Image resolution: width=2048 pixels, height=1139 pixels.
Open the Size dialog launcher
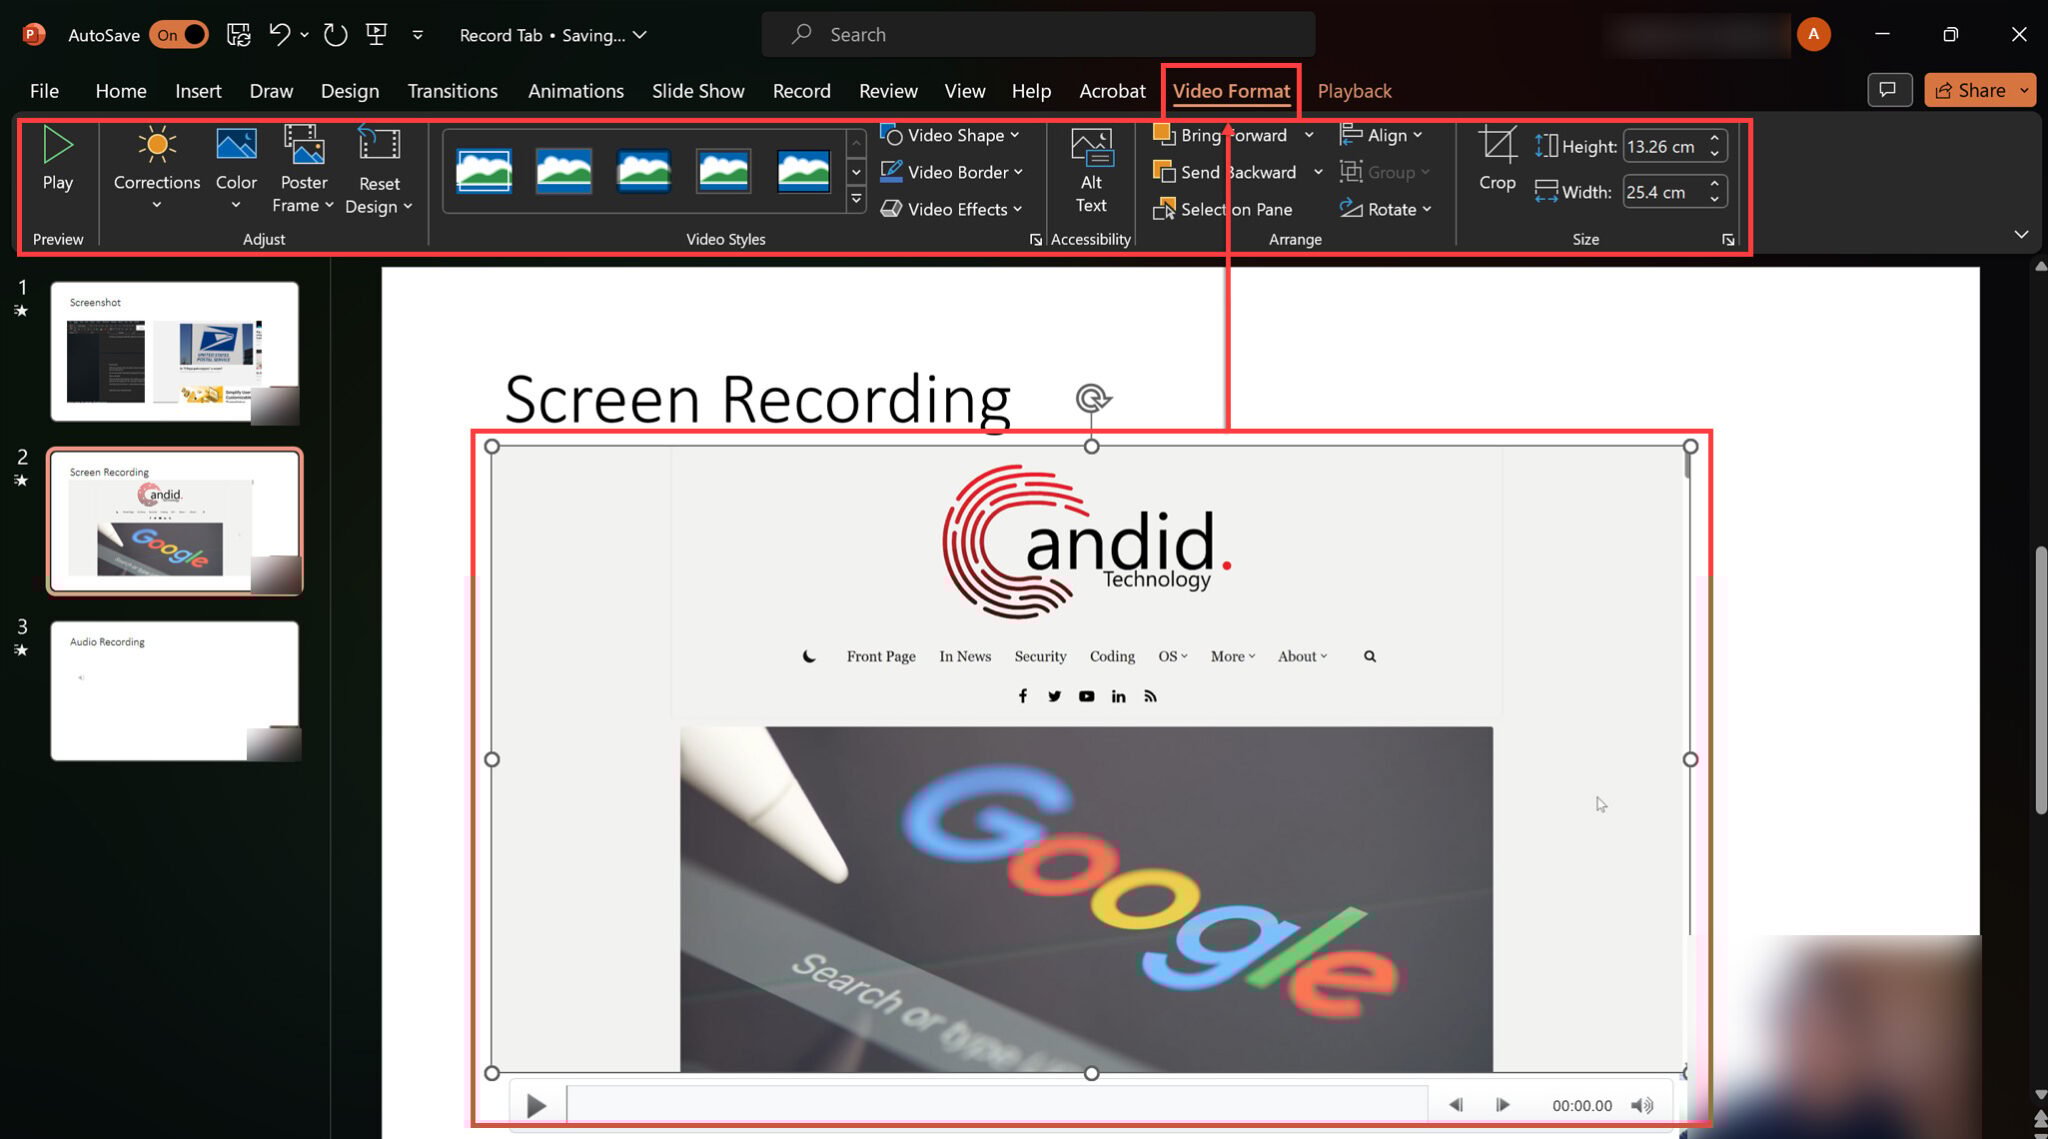(x=1728, y=239)
